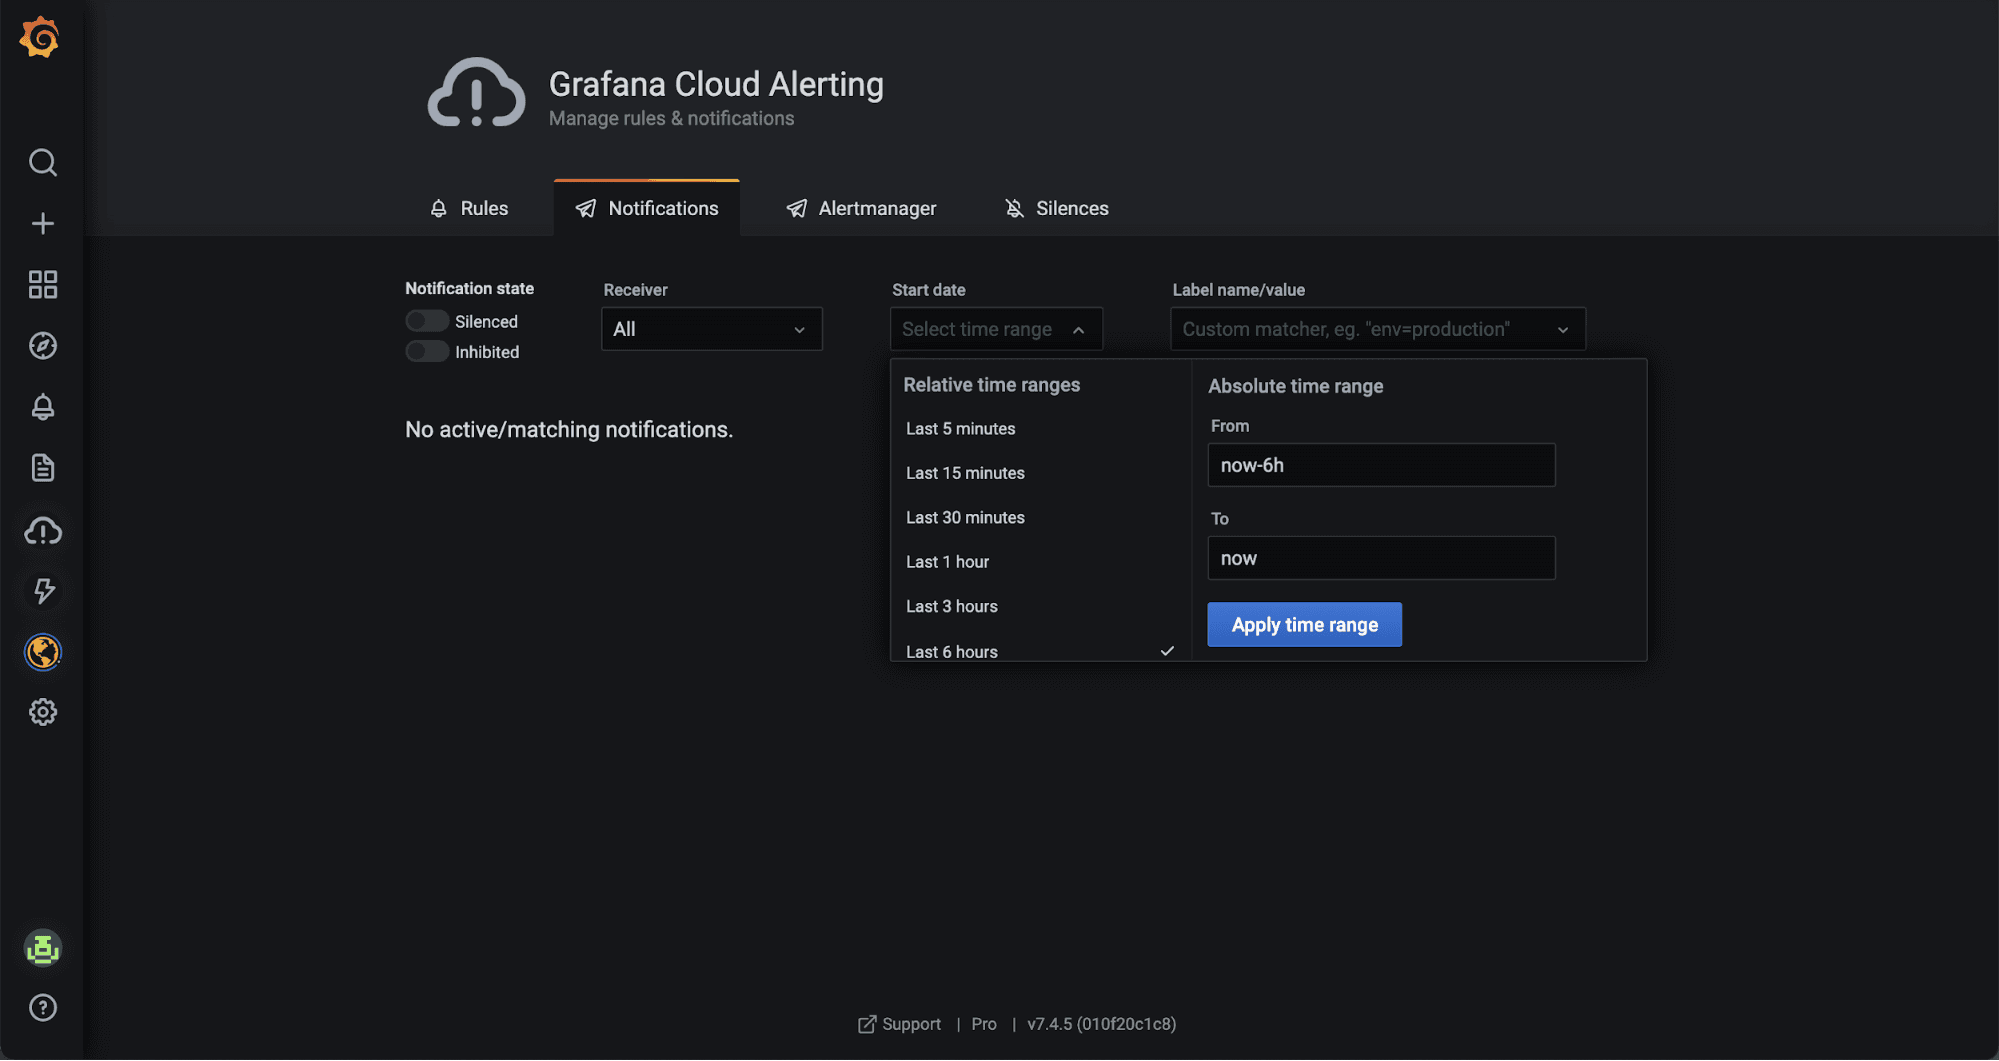Toggle the Silenced notification state switch
The height and width of the screenshot is (1061, 1999).
coord(427,321)
